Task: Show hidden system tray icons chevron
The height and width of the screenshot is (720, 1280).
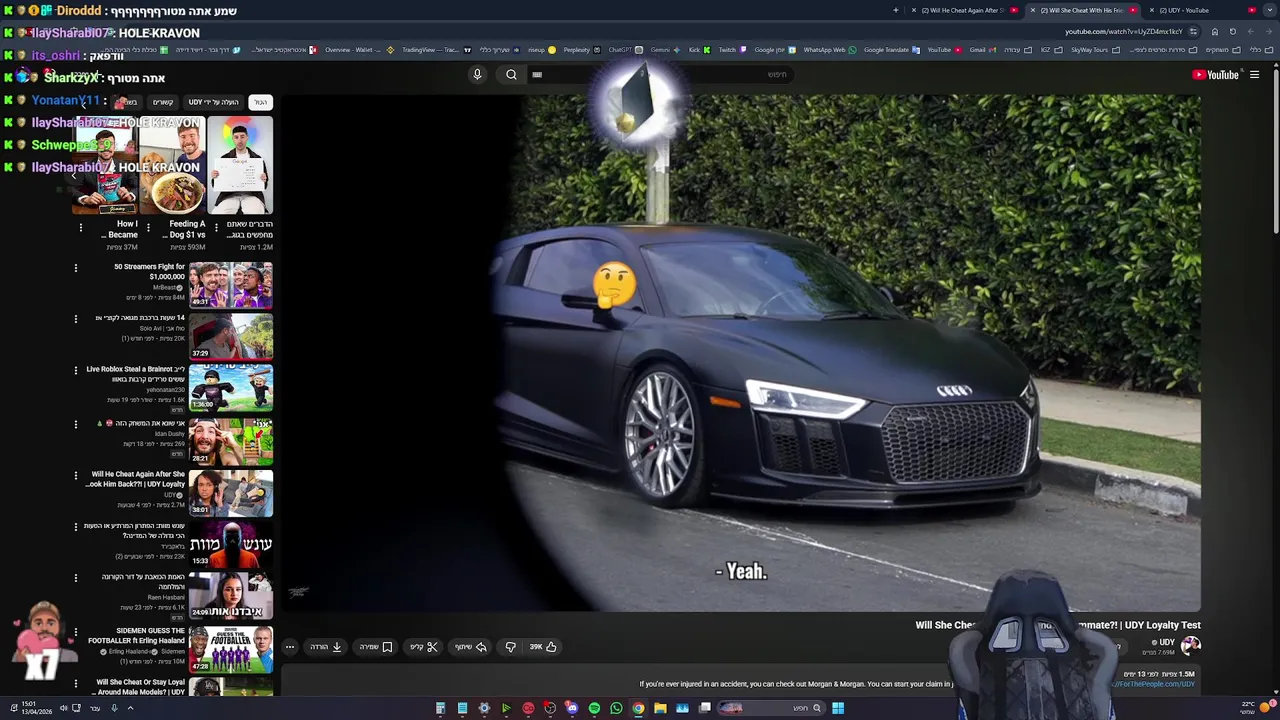Action: (x=130, y=708)
